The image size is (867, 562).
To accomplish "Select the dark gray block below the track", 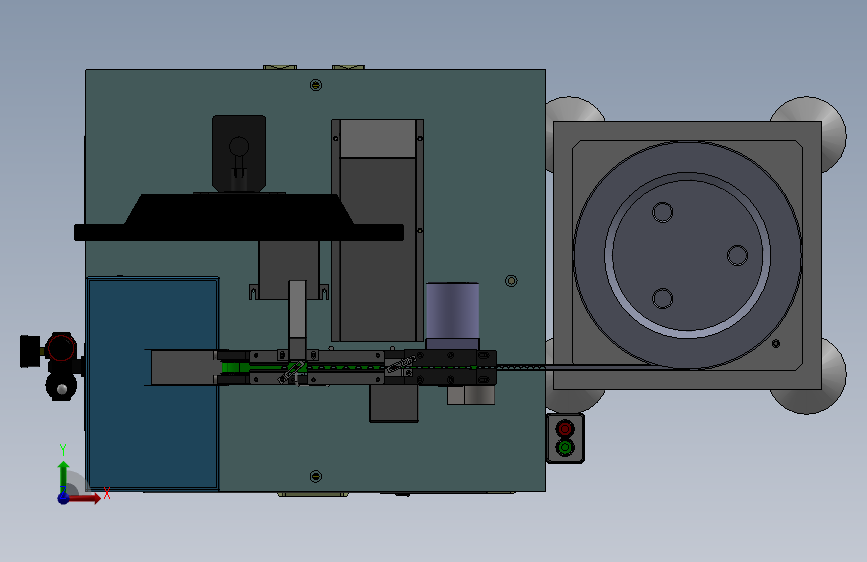I will (394, 403).
